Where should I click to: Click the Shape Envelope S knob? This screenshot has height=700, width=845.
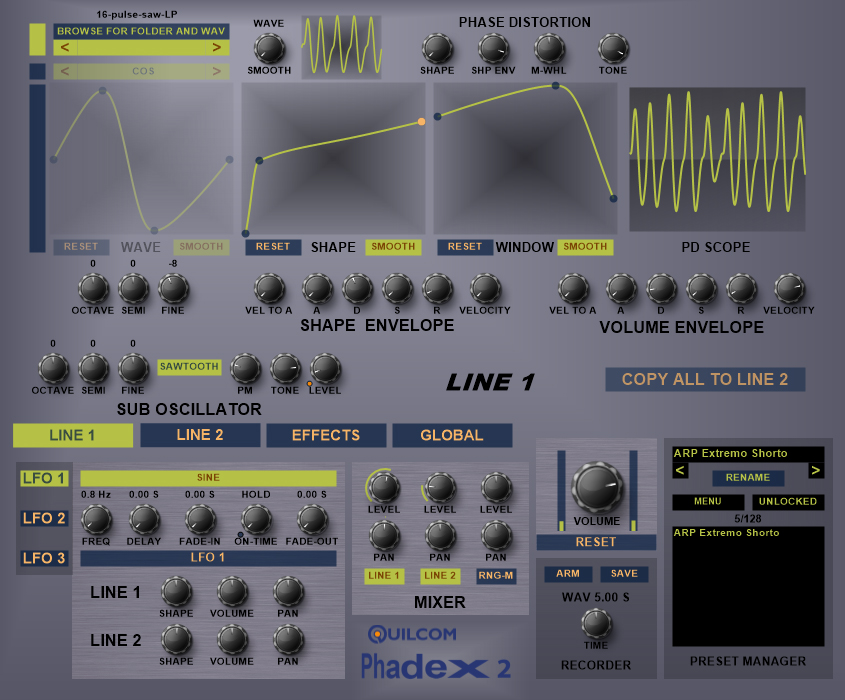[x=398, y=289]
